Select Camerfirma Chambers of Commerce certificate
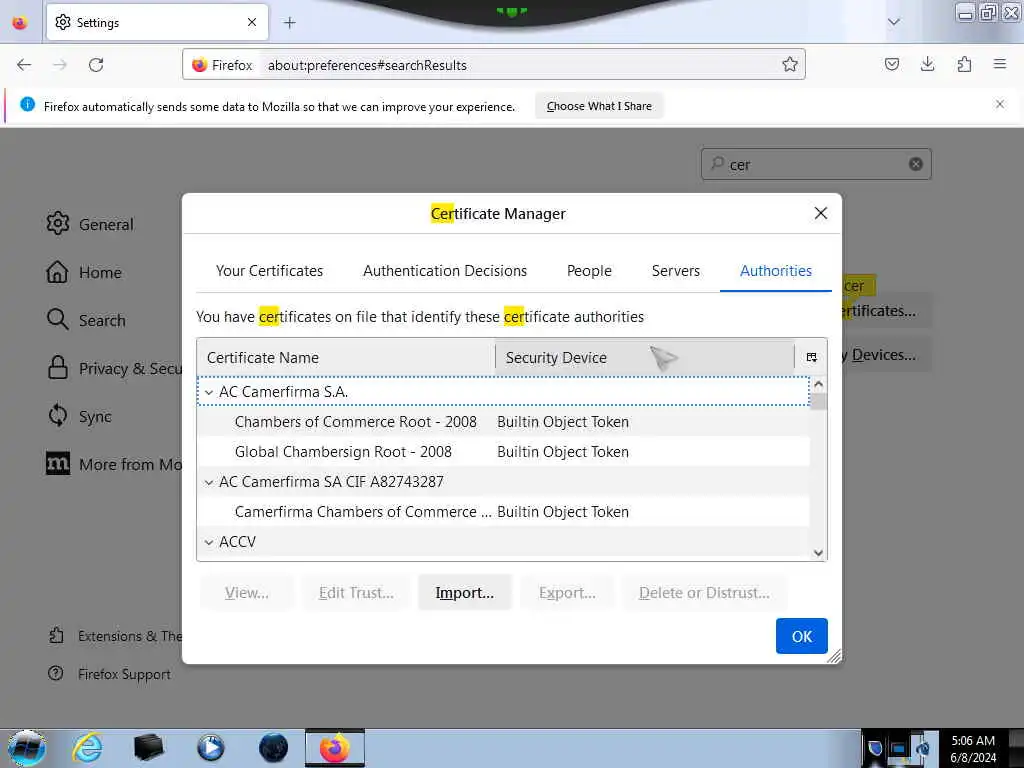Viewport: 1024px width, 768px height. point(504,512)
